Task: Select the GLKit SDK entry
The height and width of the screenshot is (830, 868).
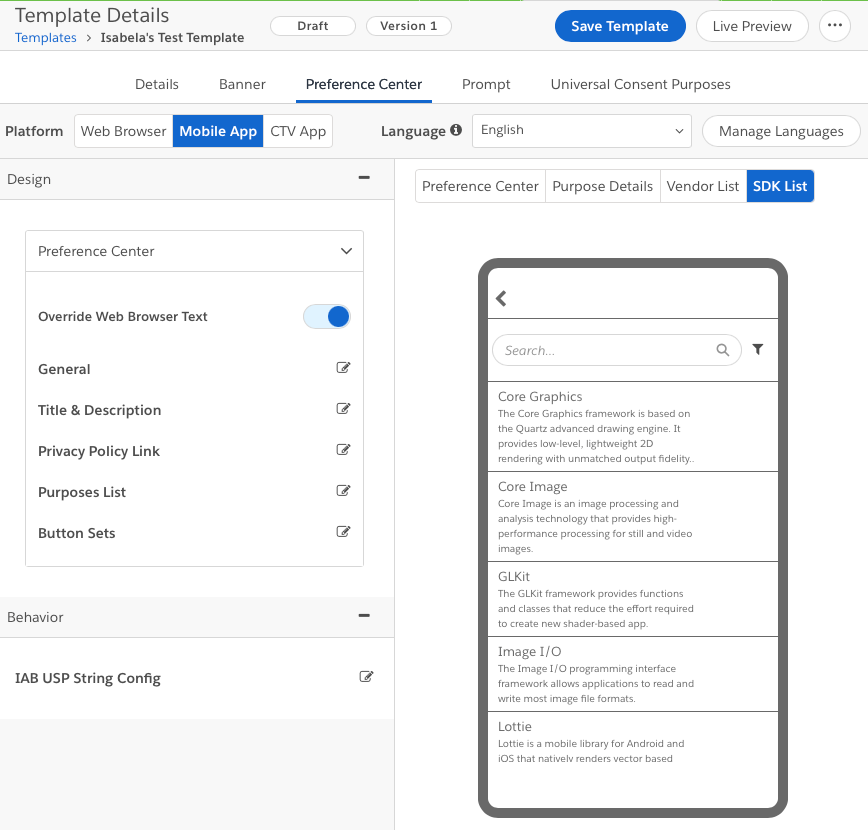Action: tap(633, 600)
